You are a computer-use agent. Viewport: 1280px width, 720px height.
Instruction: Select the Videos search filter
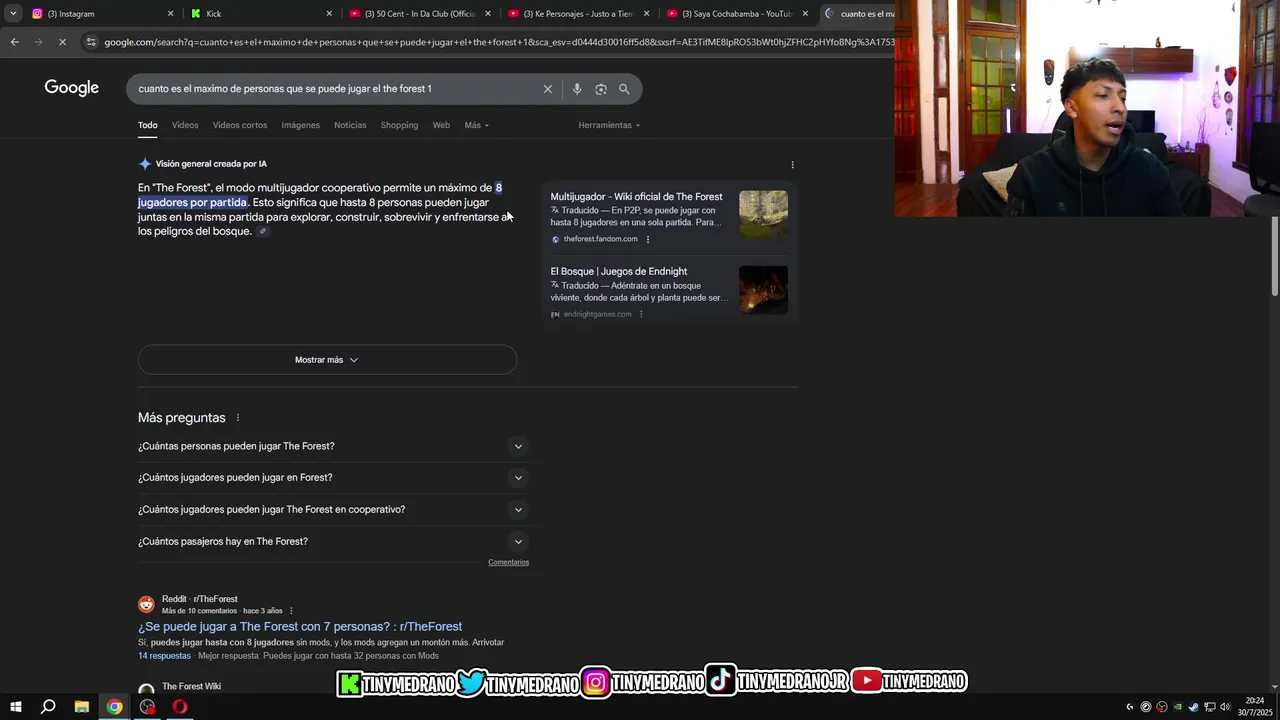click(x=185, y=125)
